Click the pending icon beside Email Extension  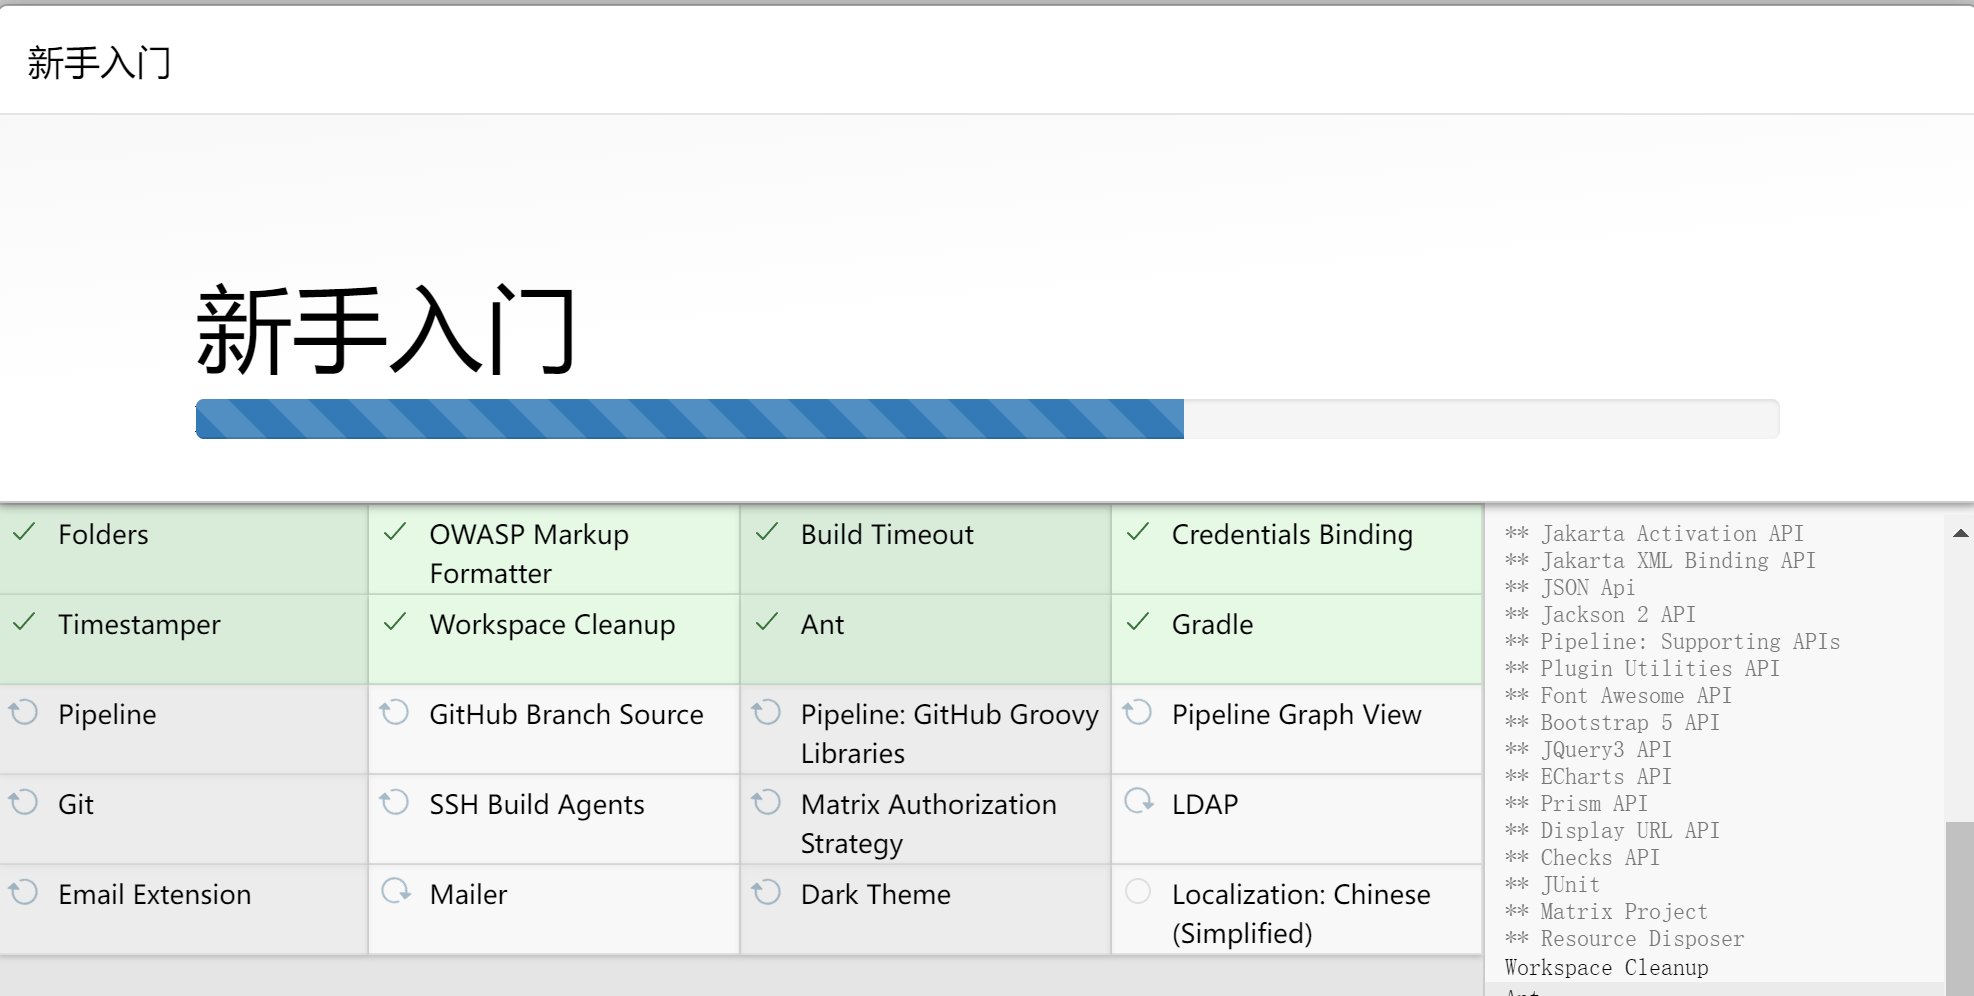coord(24,892)
